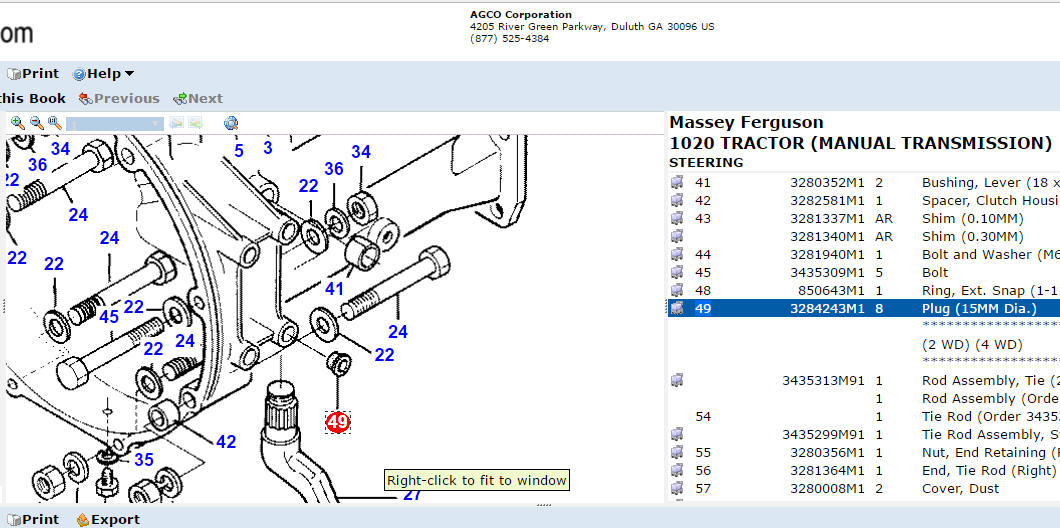Select part number 3435309M1
Screen dimensions: 1060x528
827,272
